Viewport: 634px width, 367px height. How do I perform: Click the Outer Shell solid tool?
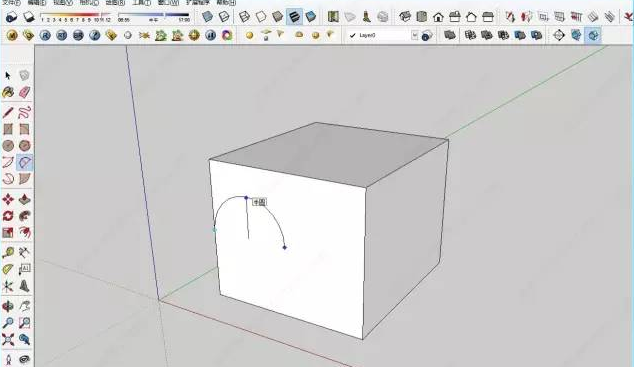[x=450, y=35]
